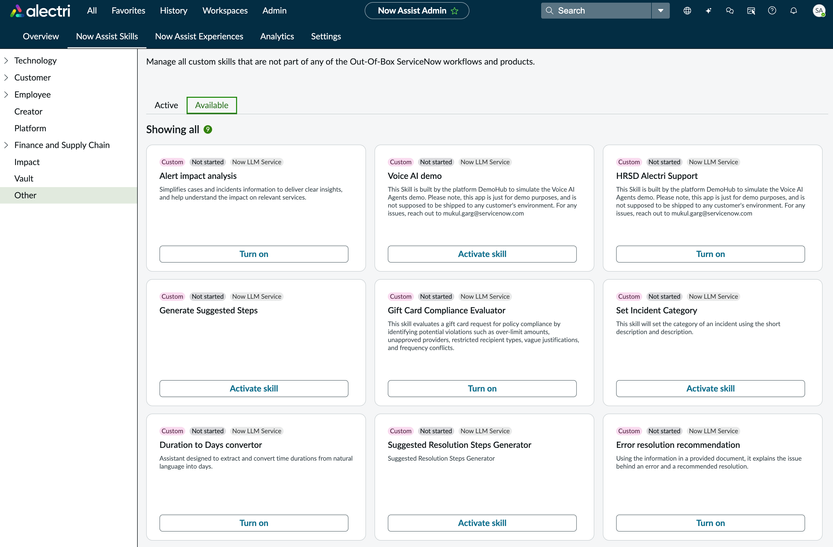Screen dimensions: 833x547
Task: Open the Now Assist Experiences tab
Action: [x=199, y=36]
